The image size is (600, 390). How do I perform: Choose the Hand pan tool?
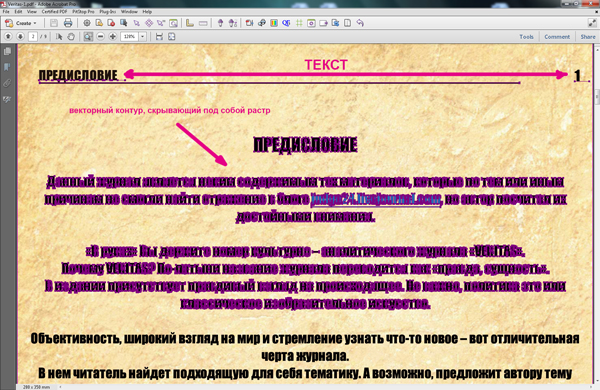[71, 37]
